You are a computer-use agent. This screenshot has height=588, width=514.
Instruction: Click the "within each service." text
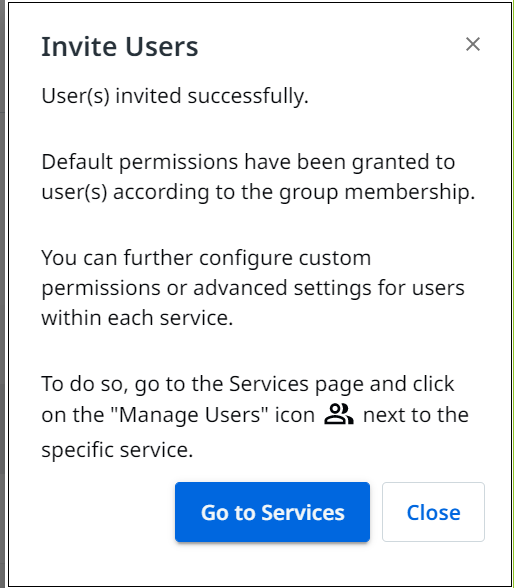click(137, 318)
